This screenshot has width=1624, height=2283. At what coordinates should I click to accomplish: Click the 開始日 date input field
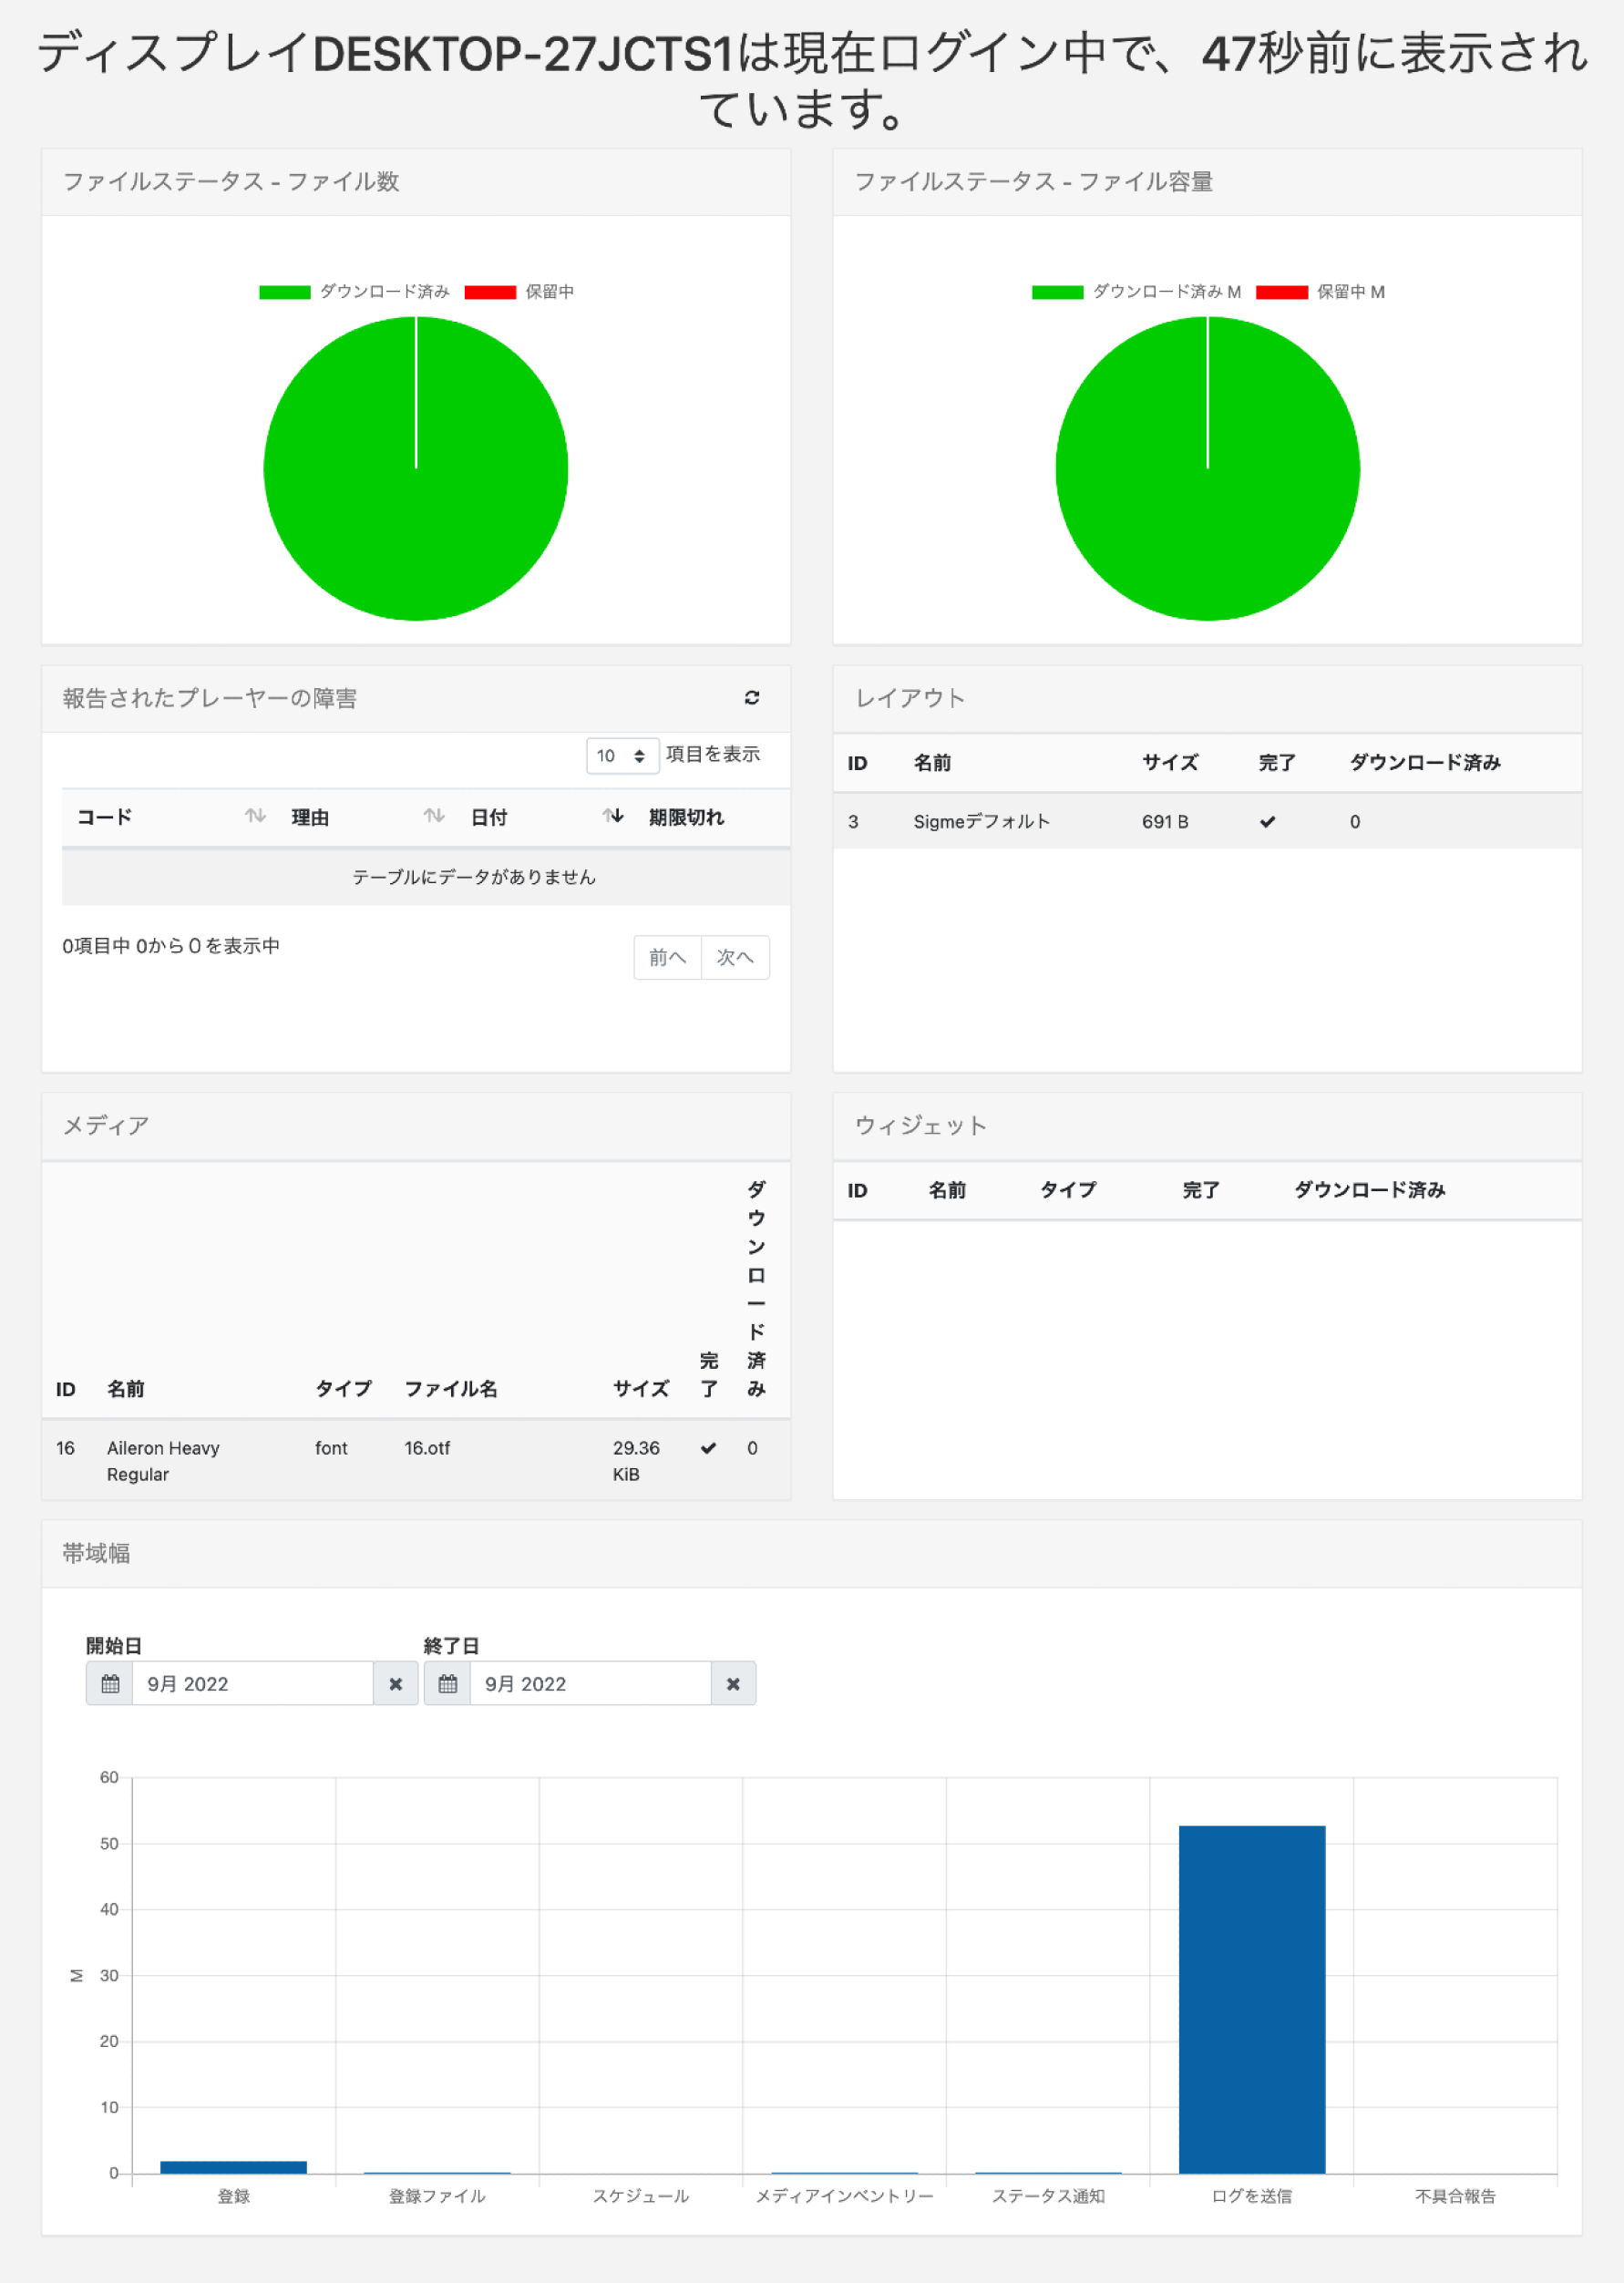(252, 1683)
